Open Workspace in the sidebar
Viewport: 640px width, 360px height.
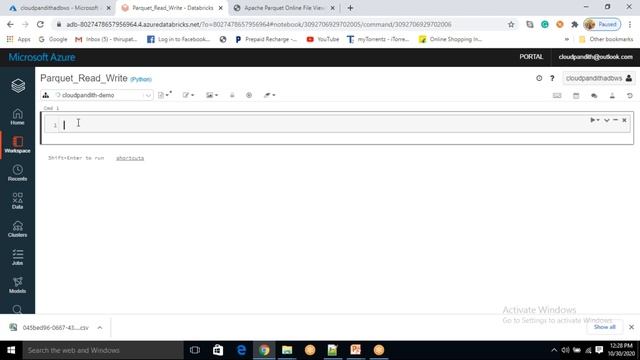point(18,145)
